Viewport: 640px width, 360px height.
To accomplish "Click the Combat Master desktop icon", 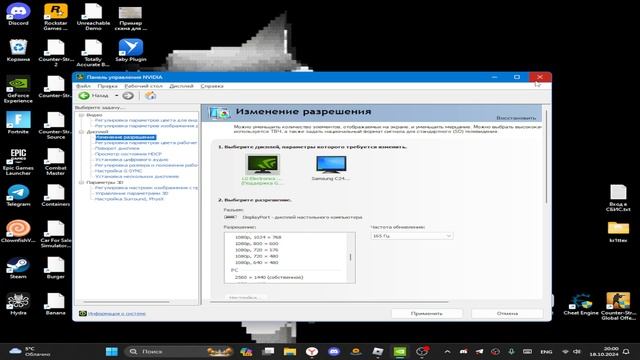I will [x=56, y=162].
